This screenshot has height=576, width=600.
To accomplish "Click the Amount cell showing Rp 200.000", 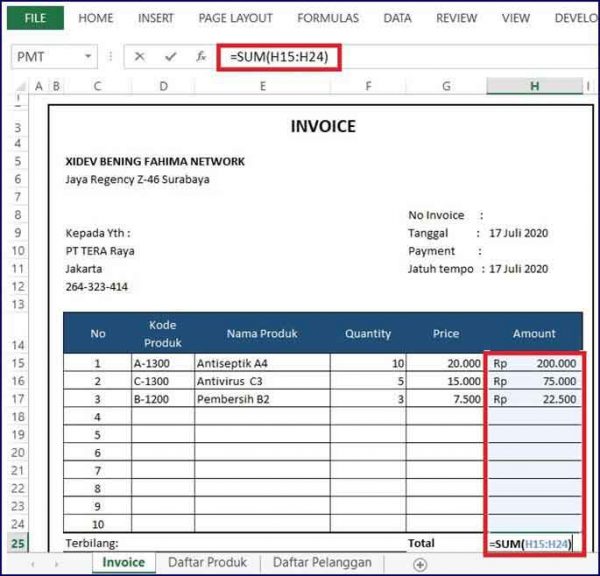I will (534, 363).
